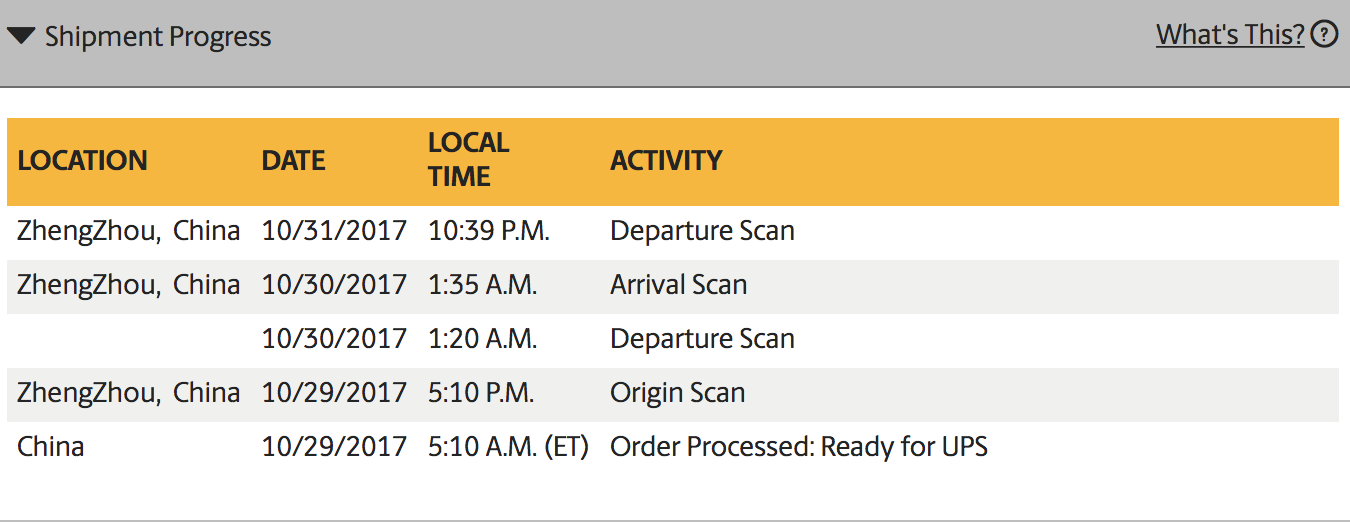Screen dimensions: 1350x522
Task: Collapse the Shipment Progress triangle
Action: (21, 37)
